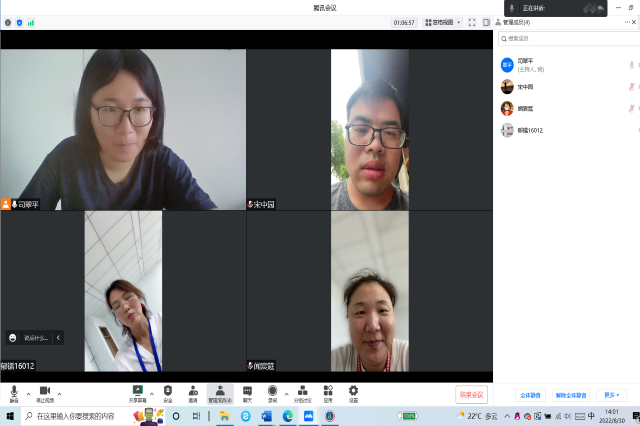Open the security shield options
Image resolution: width=640 pixels, height=426 pixels.
pyautogui.click(x=168, y=392)
